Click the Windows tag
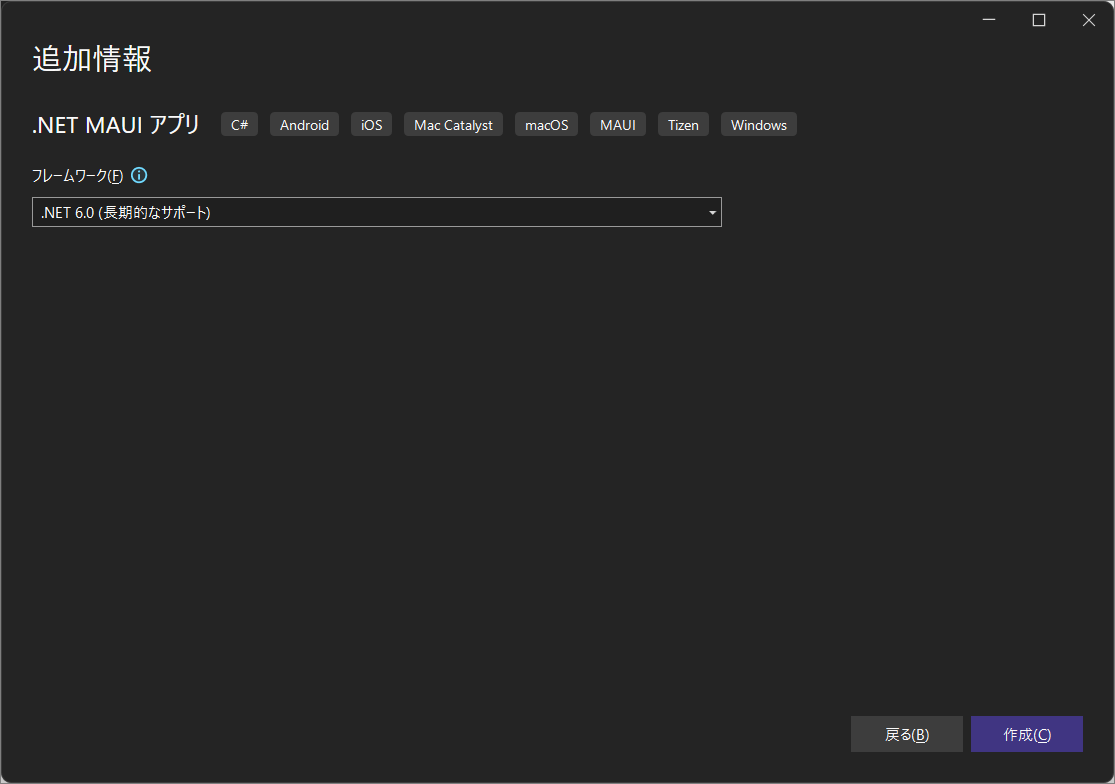The width and height of the screenshot is (1115, 784). tap(759, 124)
